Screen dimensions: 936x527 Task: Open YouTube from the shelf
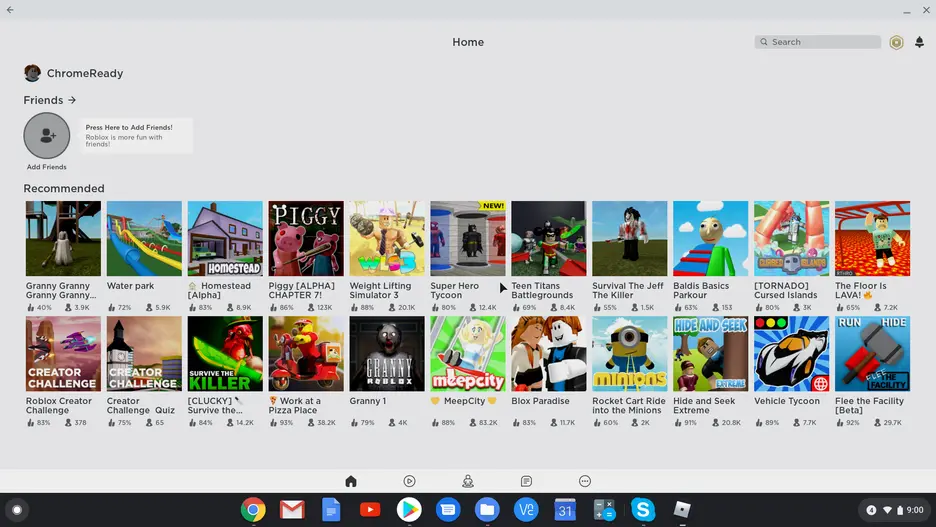[370, 510]
